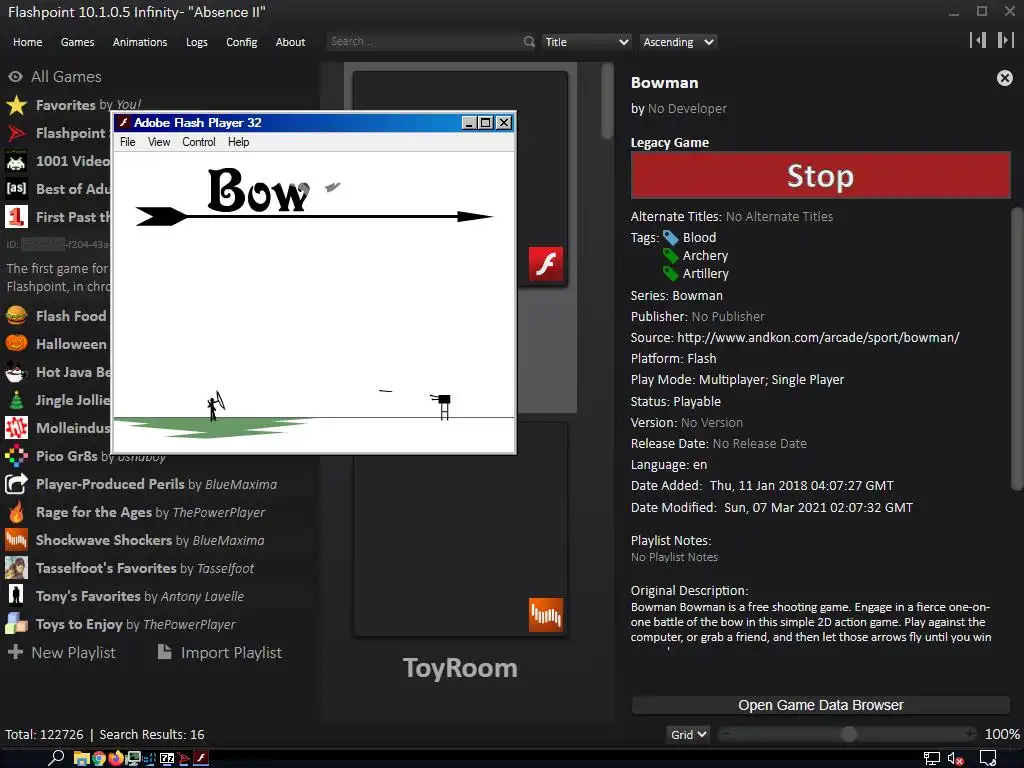Screen dimensions: 1024x768
Task: Stop the running Bowman game
Action: [x=820, y=176]
